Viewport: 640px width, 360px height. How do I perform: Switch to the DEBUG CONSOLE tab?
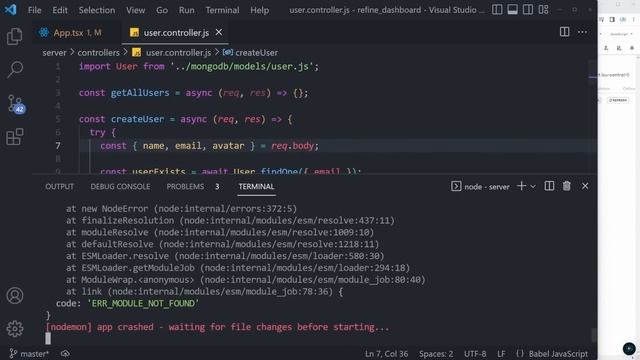120,187
